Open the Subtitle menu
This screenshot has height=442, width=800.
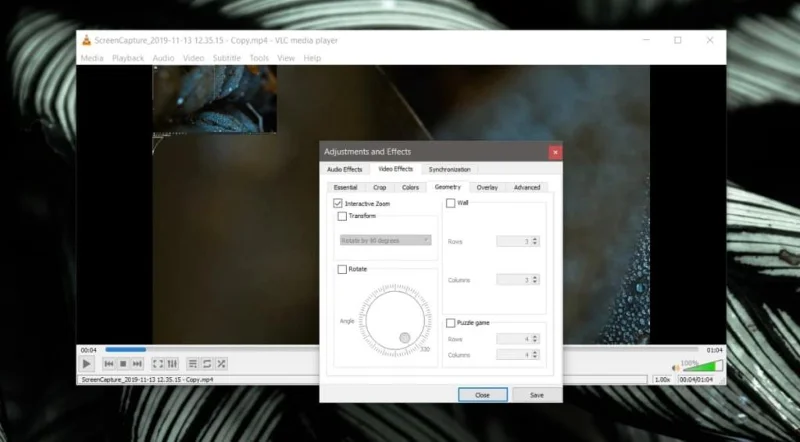pos(227,58)
